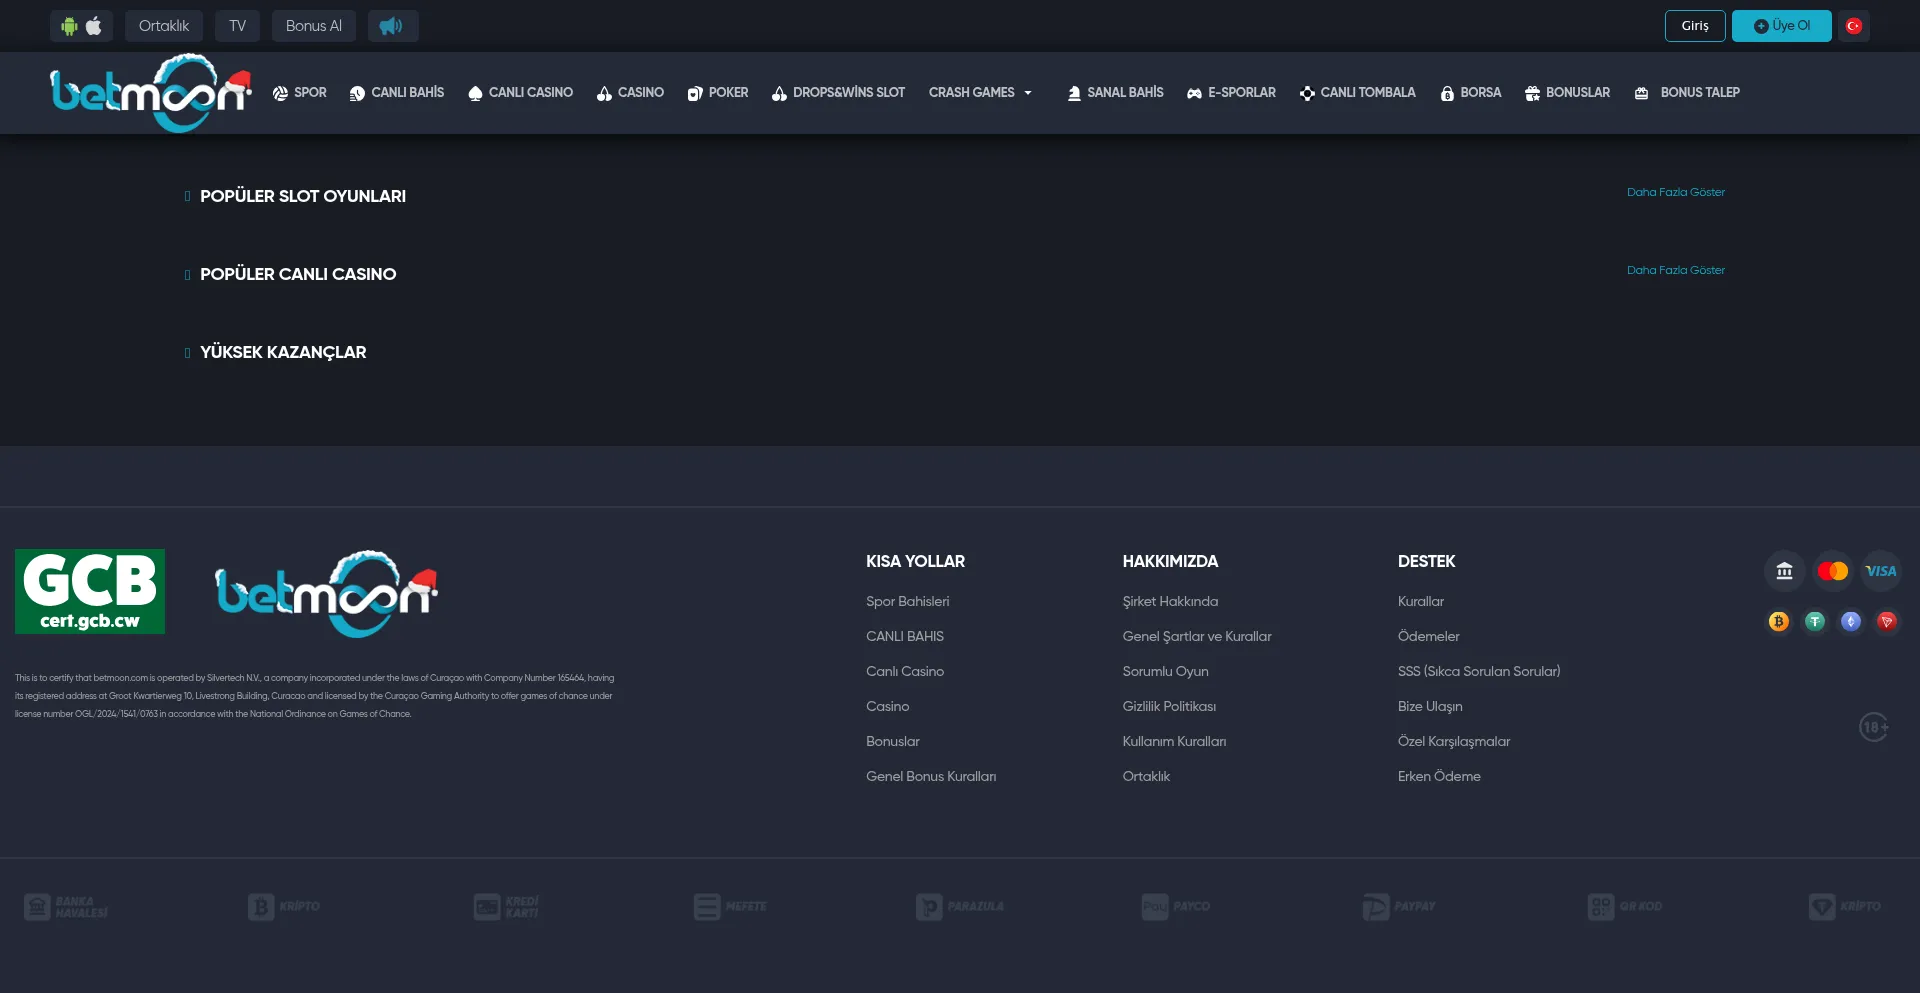Click the bank transfer icon in footer
Image resolution: width=1920 pixels, height=993 pixels.
(x=1784, y=571)
